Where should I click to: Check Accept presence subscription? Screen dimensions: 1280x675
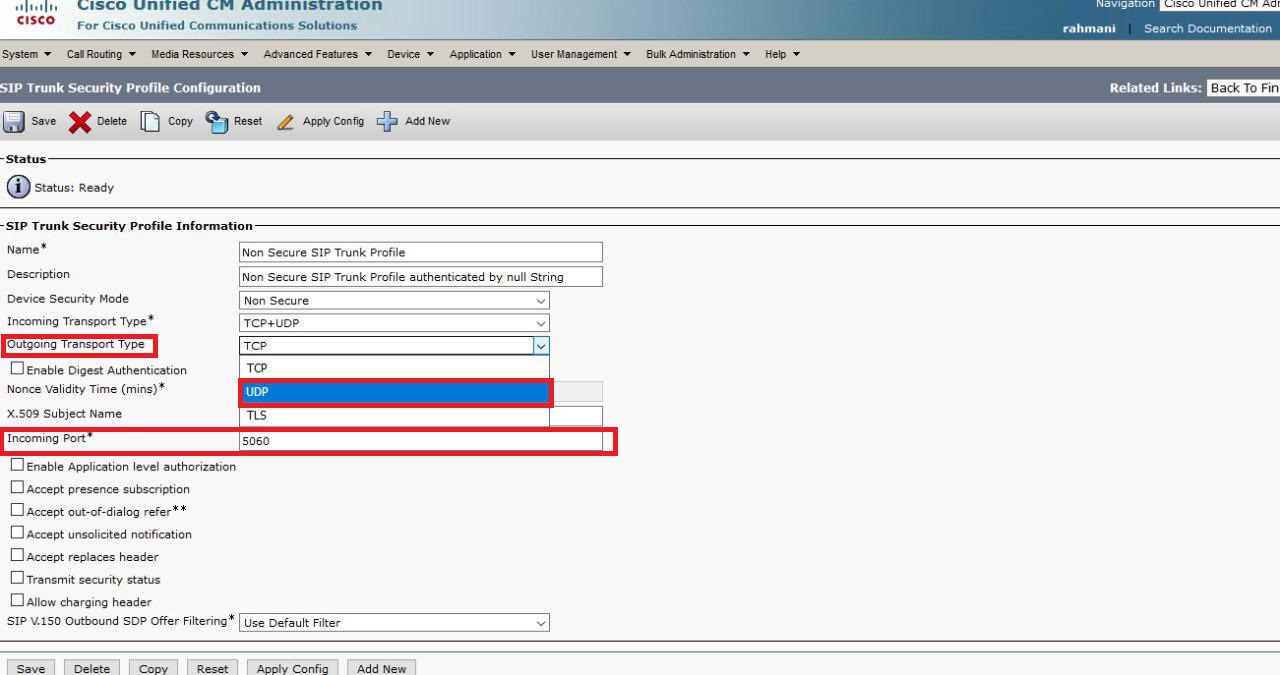[17, 488]
